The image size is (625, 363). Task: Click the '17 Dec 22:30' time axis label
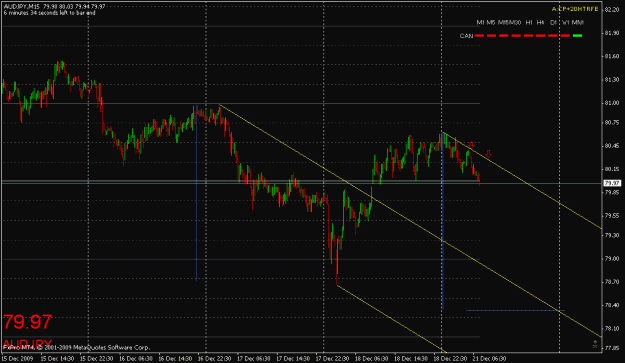[332, 359]
